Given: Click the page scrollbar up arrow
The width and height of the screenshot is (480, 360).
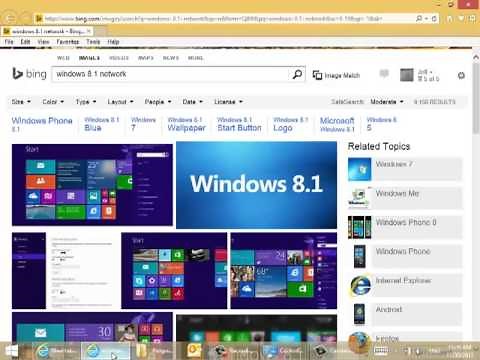Looking at the screenshot, I should 476,58.
